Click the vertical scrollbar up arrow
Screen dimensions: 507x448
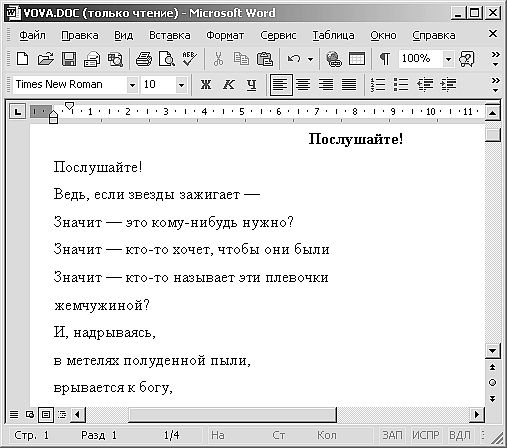click(x=492, y=113)
